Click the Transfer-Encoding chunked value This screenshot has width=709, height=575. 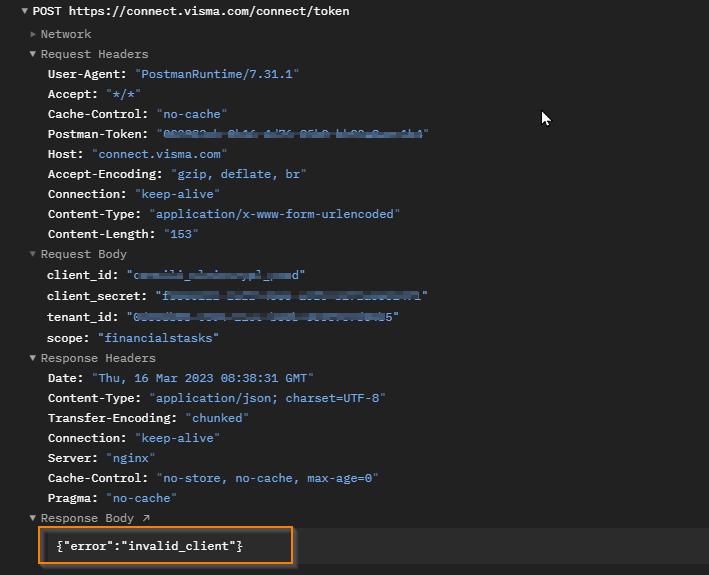[x=217, y=418]
